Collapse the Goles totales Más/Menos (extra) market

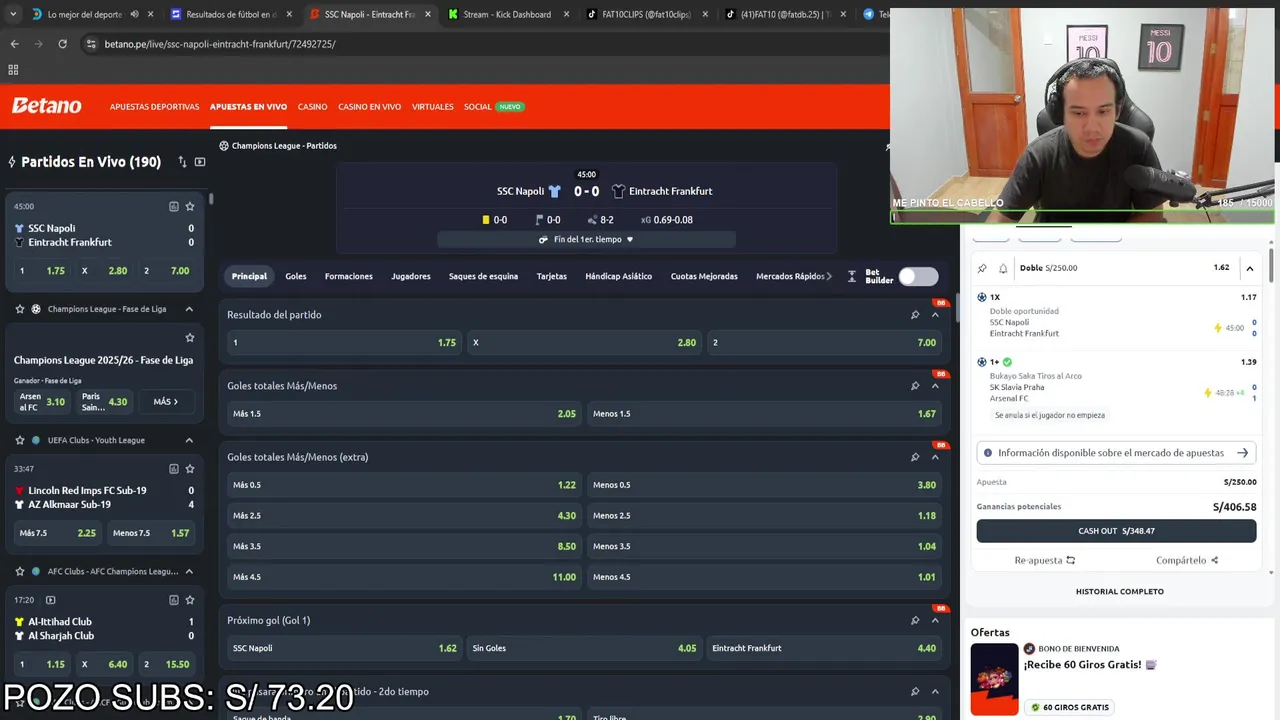(936, 457)
